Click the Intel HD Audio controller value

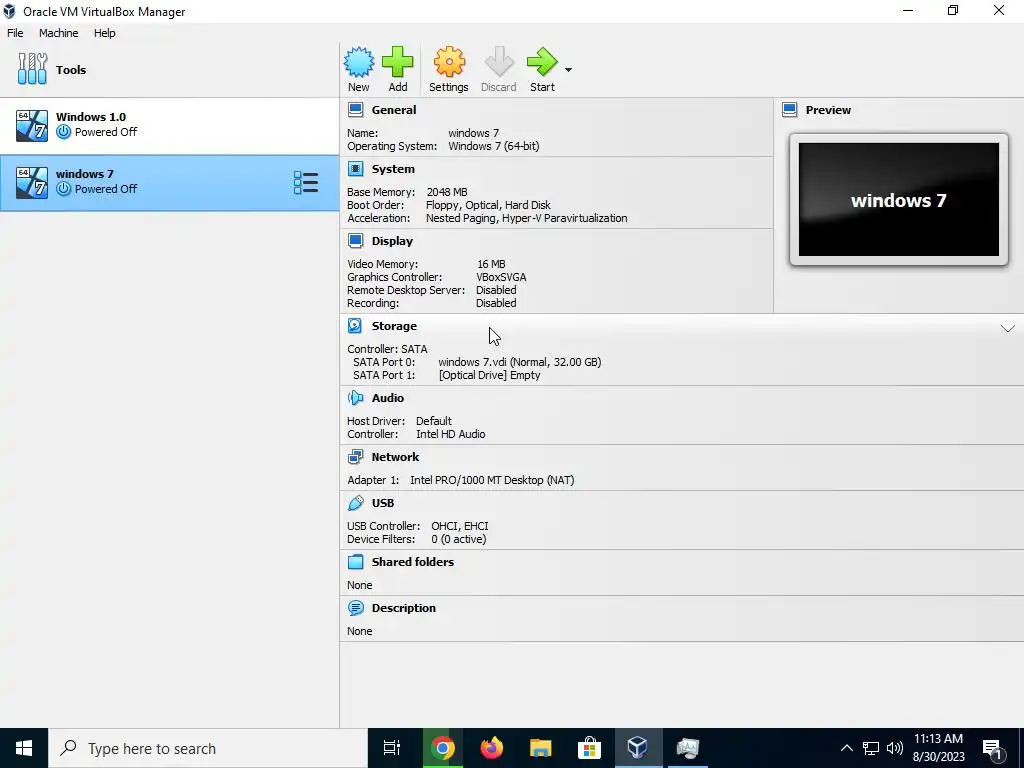pos(451,434)
